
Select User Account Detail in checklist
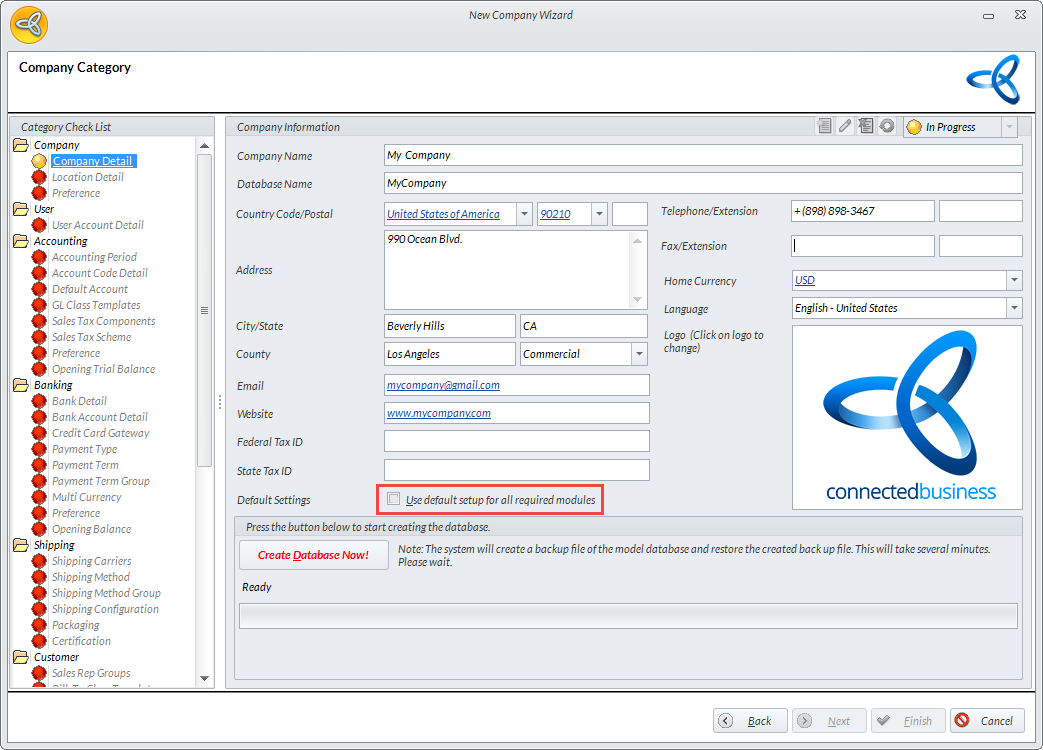pyautogui.click(x=97, y=225)
